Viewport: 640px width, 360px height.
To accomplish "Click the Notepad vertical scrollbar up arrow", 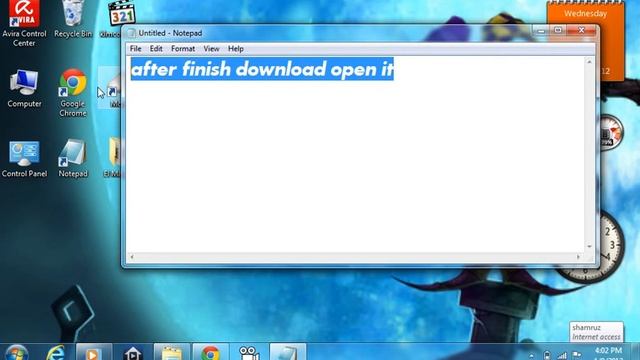I will [589, 62].
